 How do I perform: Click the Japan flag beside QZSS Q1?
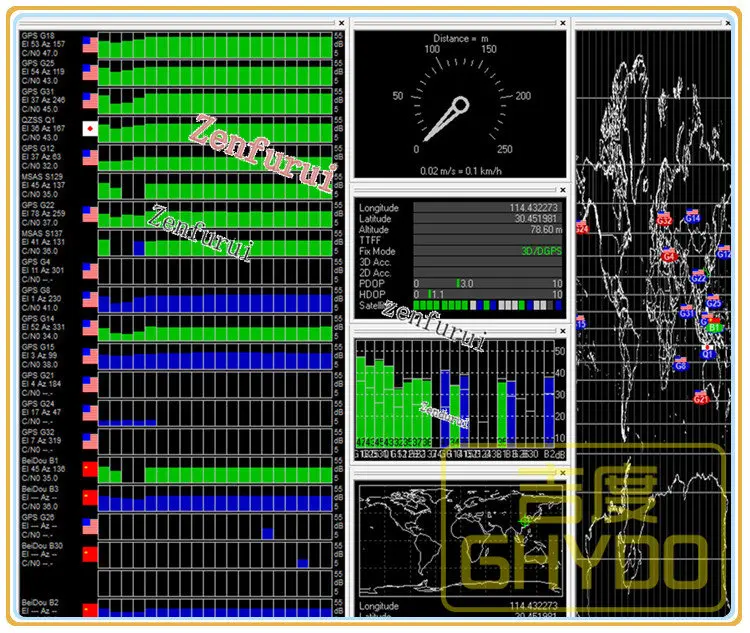[x=90, y=129]
